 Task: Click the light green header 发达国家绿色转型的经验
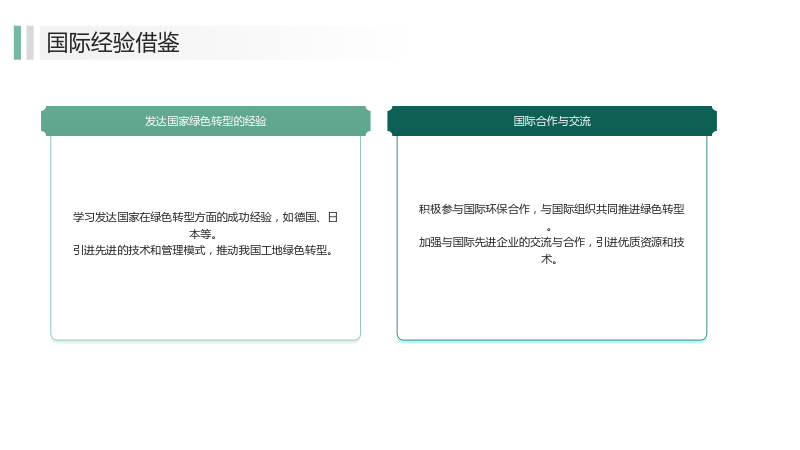[206, 121]
